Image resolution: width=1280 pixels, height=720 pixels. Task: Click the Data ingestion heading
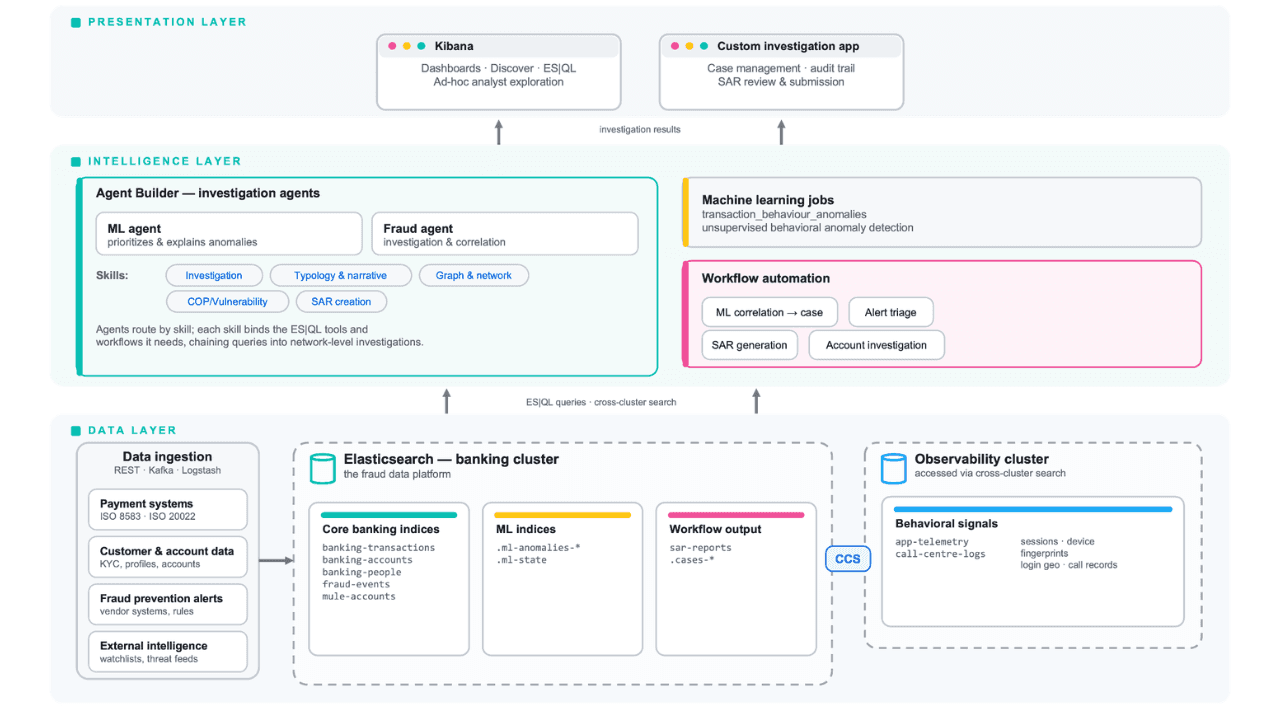click(x=167, y=457)
